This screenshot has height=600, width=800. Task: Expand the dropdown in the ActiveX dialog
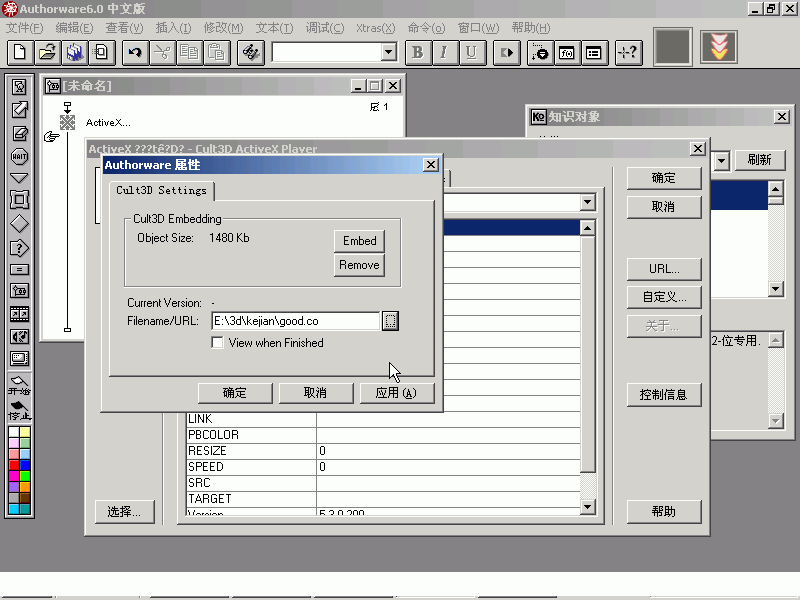point(588,203)
